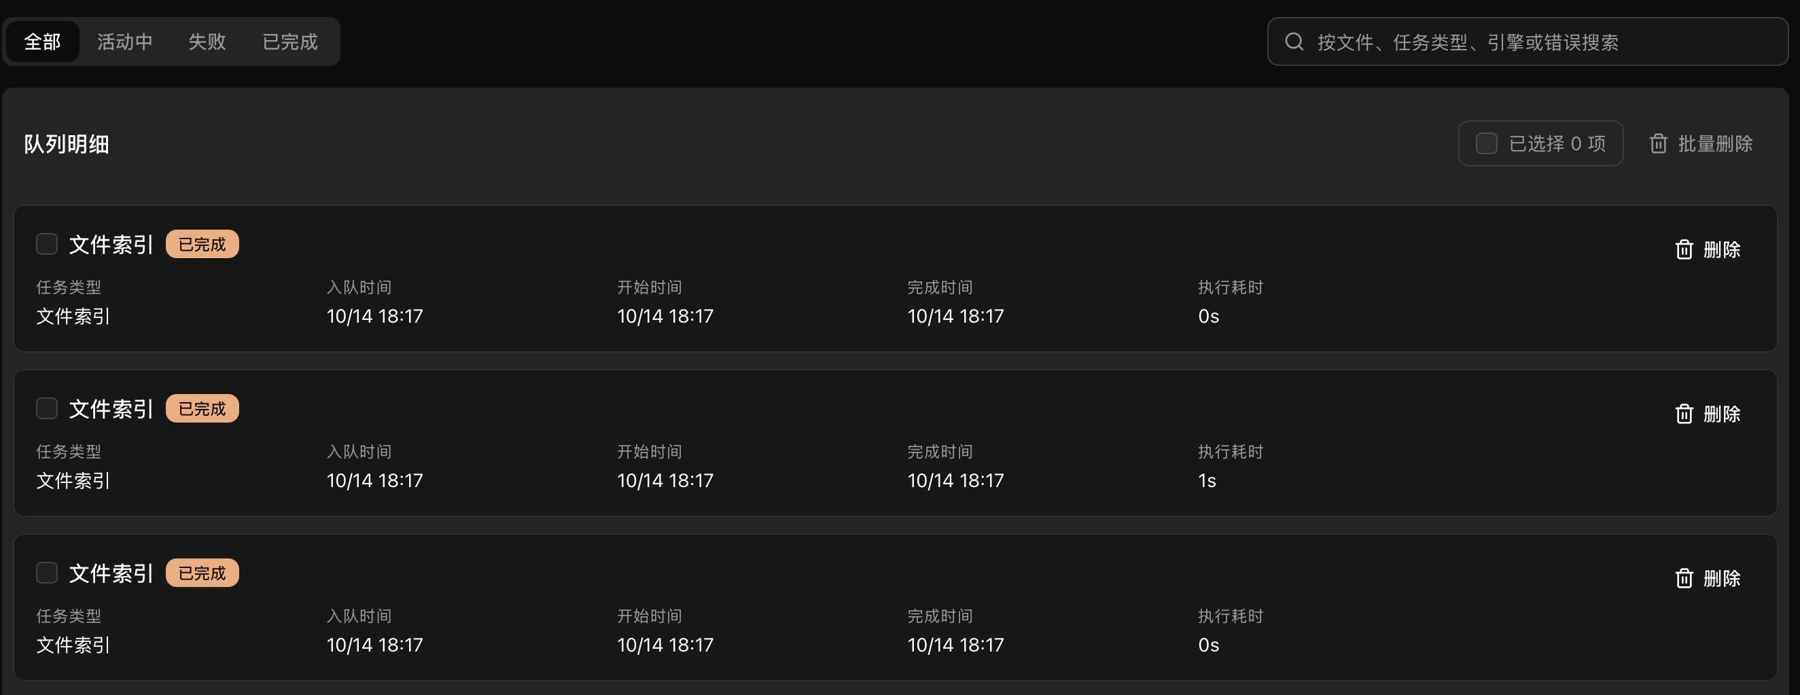Show the 已完成 tab

290,42
